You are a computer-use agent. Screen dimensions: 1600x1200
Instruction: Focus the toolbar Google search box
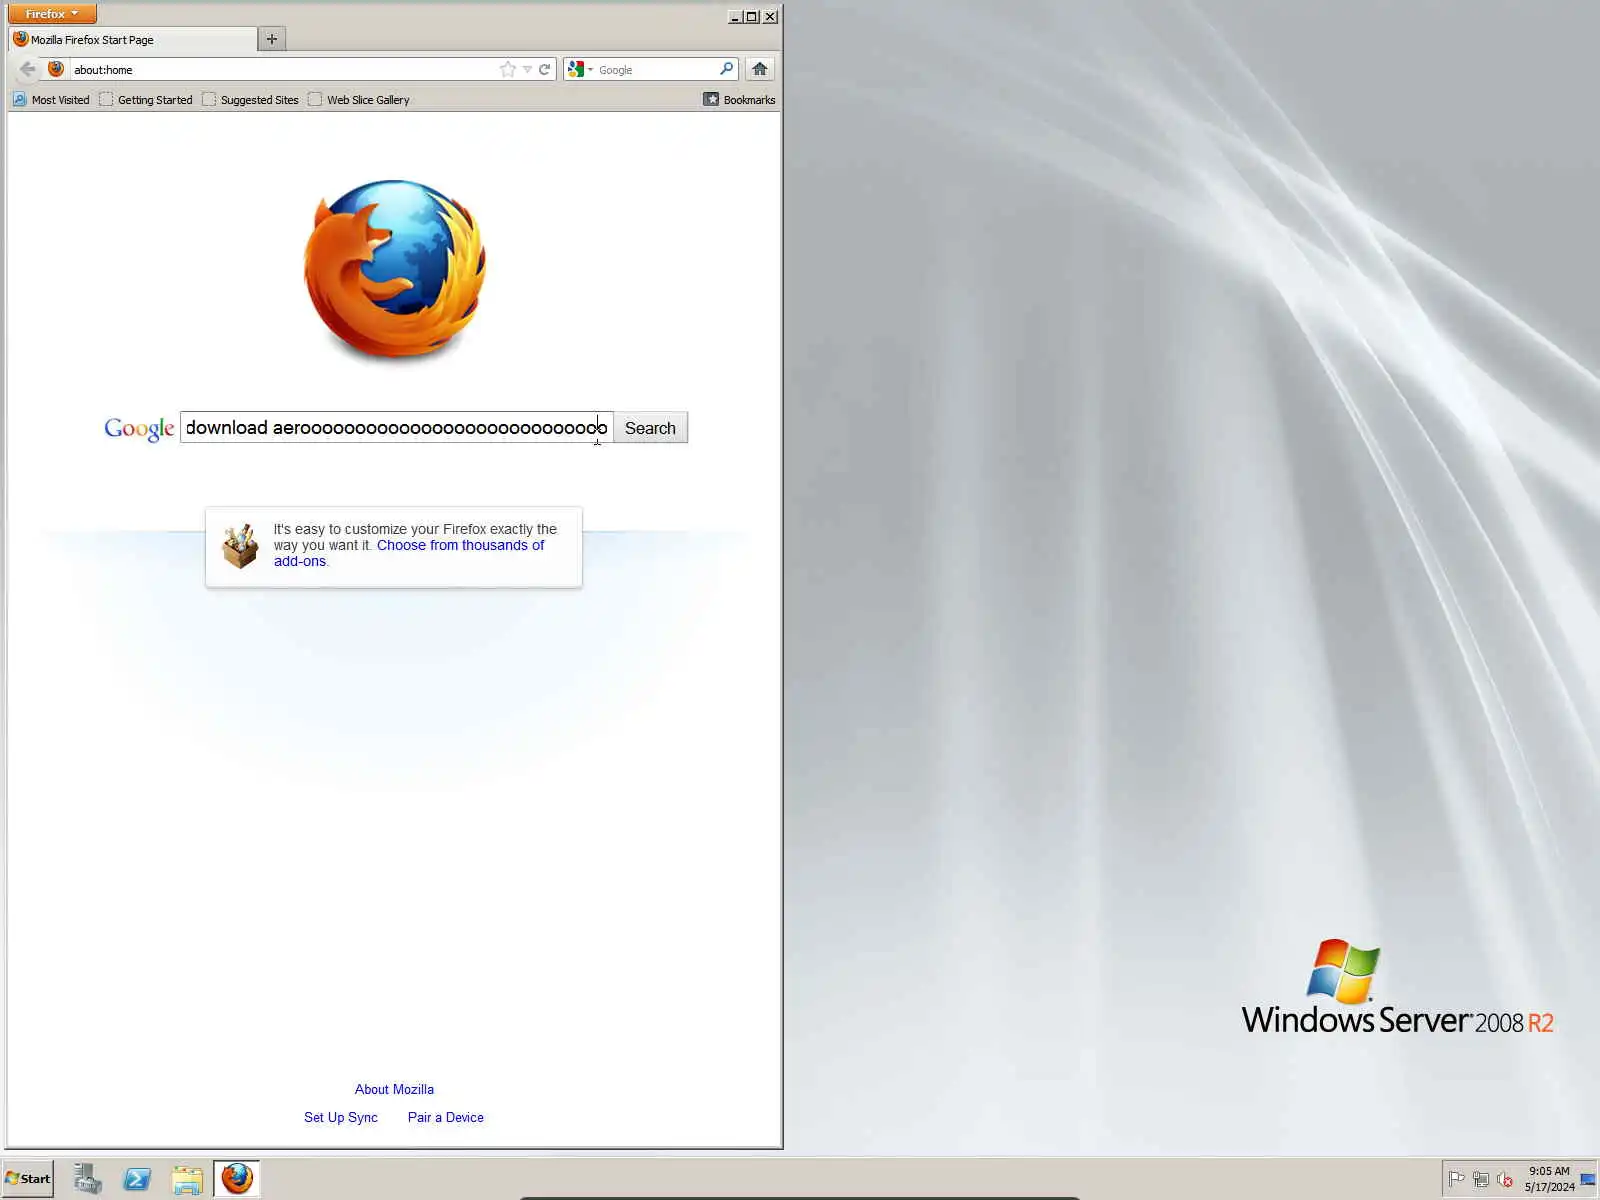[656, 70]
